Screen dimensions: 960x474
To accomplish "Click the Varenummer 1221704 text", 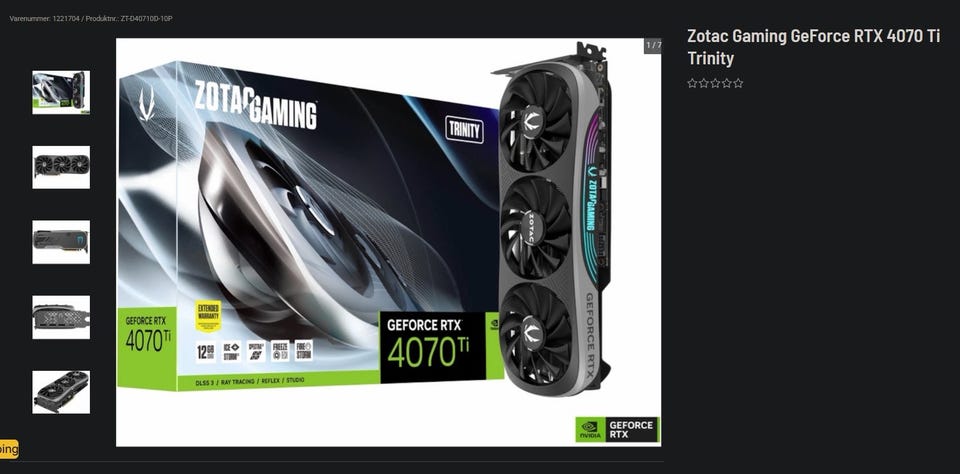I will pos(43,19).
